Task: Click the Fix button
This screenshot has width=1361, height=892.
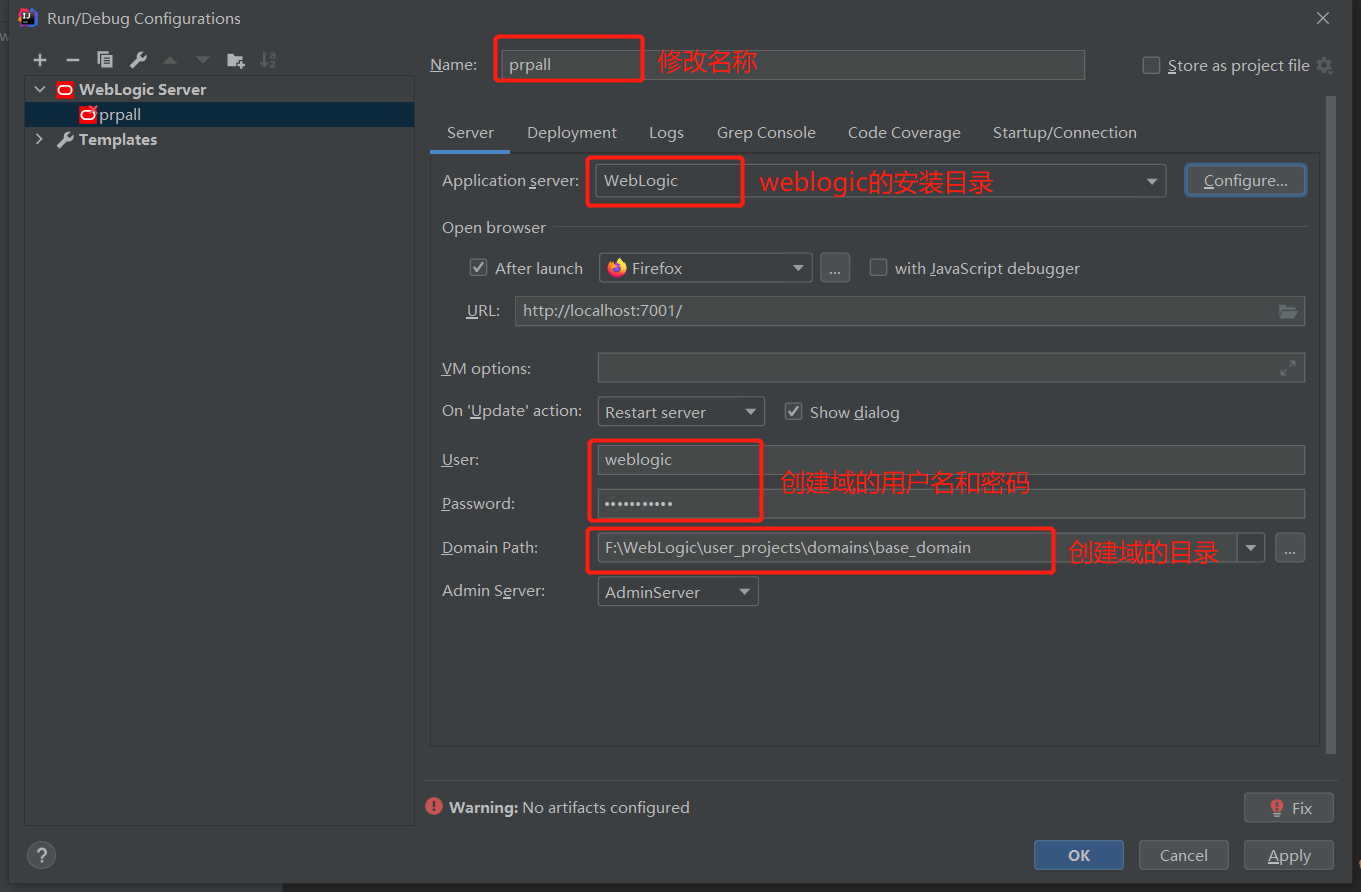Action: (1289, 808)
